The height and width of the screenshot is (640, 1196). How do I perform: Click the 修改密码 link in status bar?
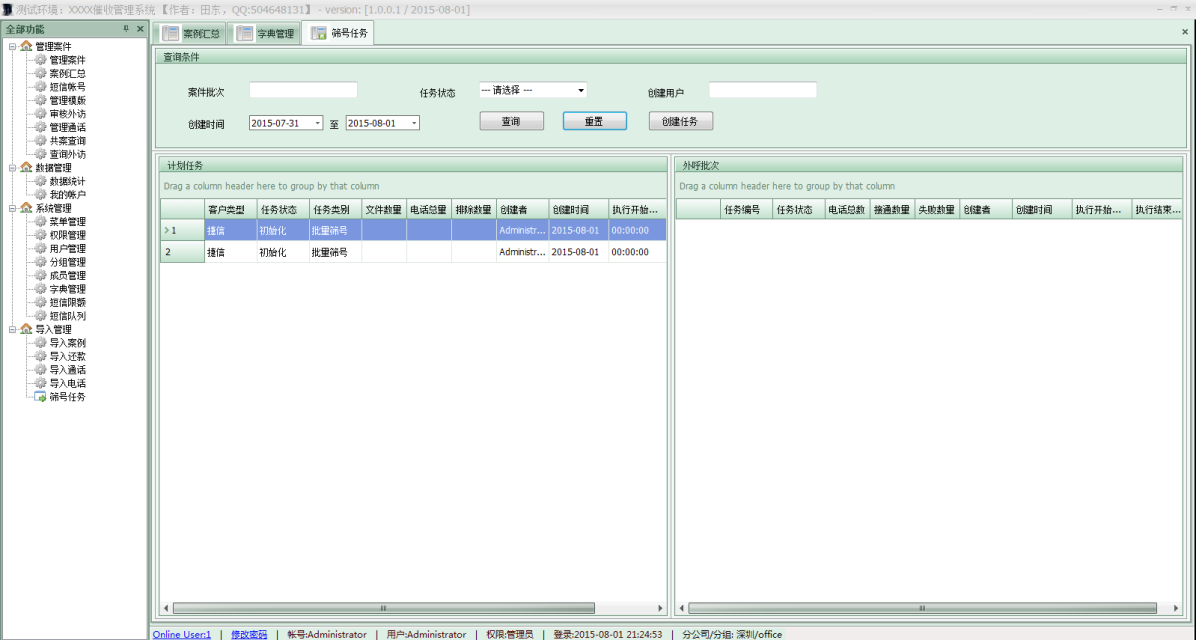(x=249, y=634)
